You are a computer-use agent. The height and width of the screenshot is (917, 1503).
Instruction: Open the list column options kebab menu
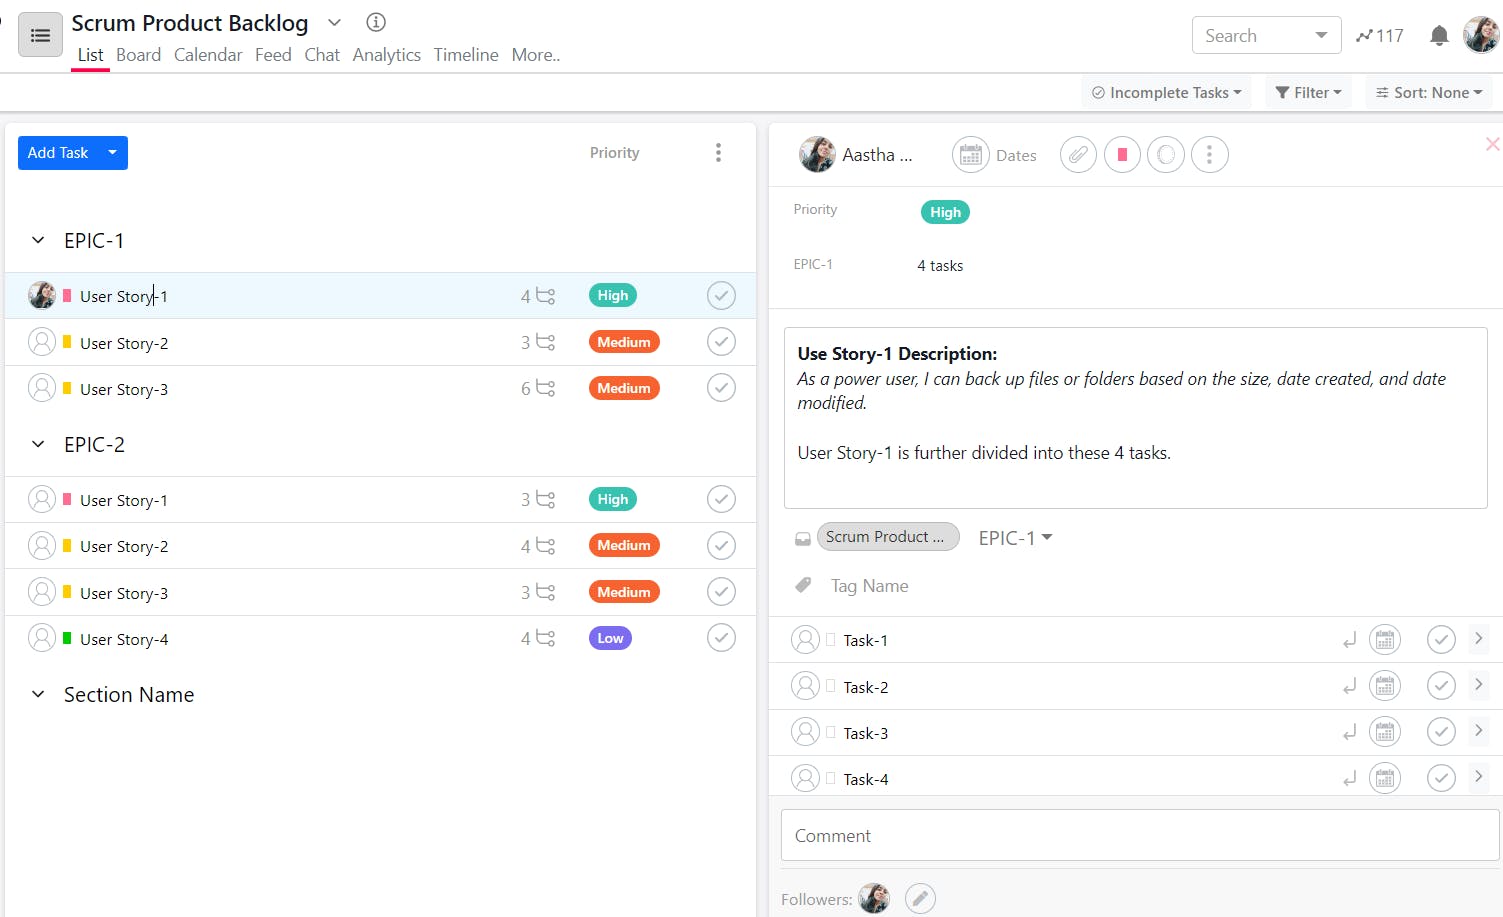tap(718, 153)
